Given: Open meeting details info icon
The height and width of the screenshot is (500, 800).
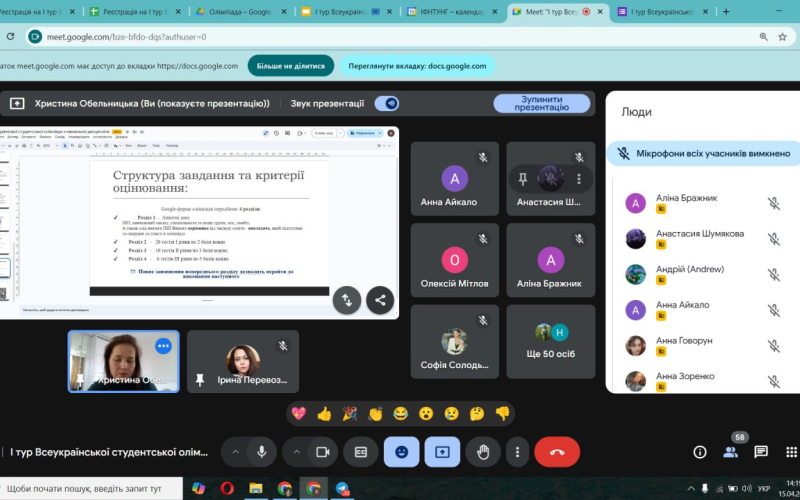Looking at the screenshot, I should [x=700, y=452].
